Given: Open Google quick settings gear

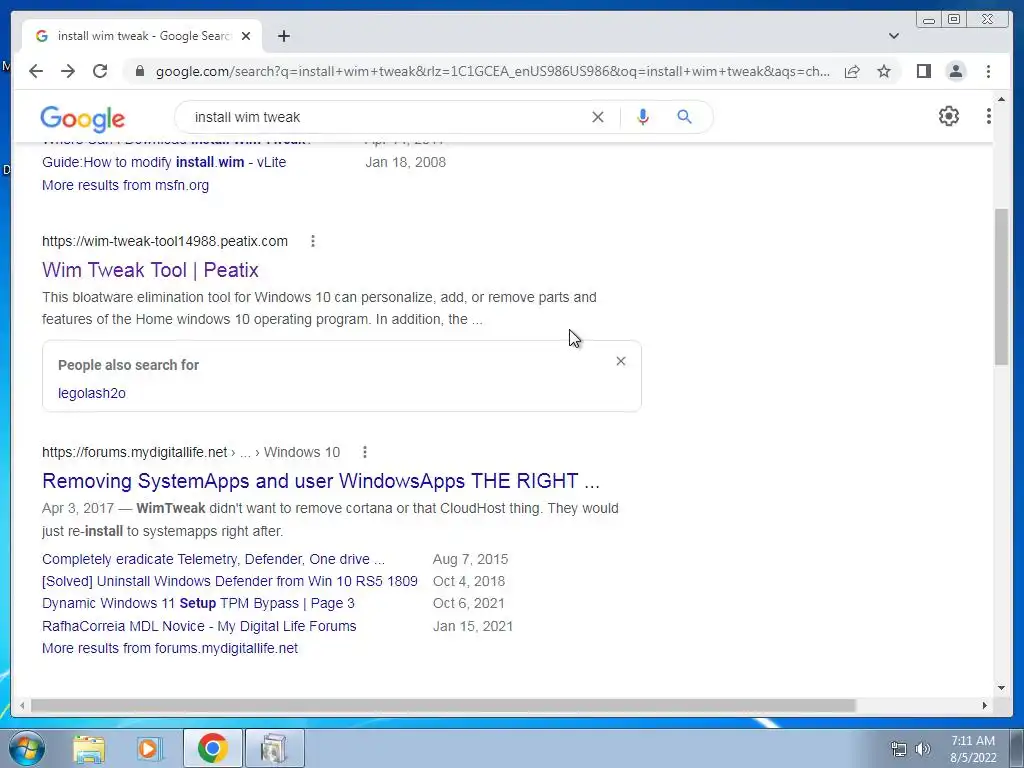Looking at the screenshot, I should click(949, 116).
